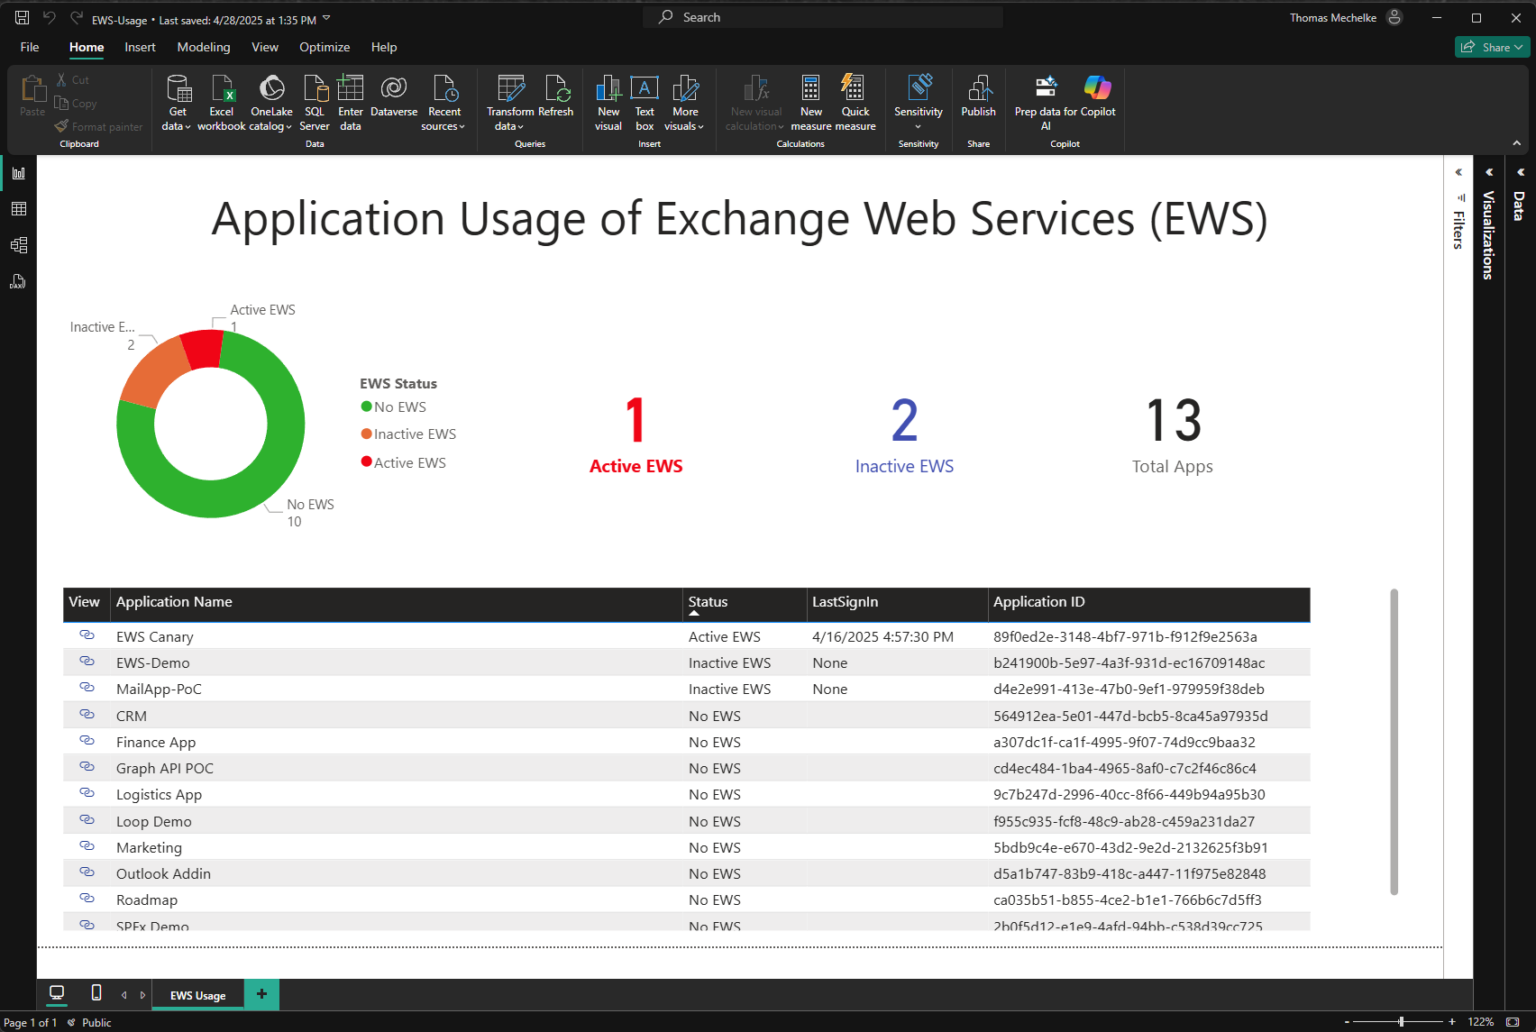1536x1032 pixels.
Task: Open the Optimize menu
Action: point(324,47)
